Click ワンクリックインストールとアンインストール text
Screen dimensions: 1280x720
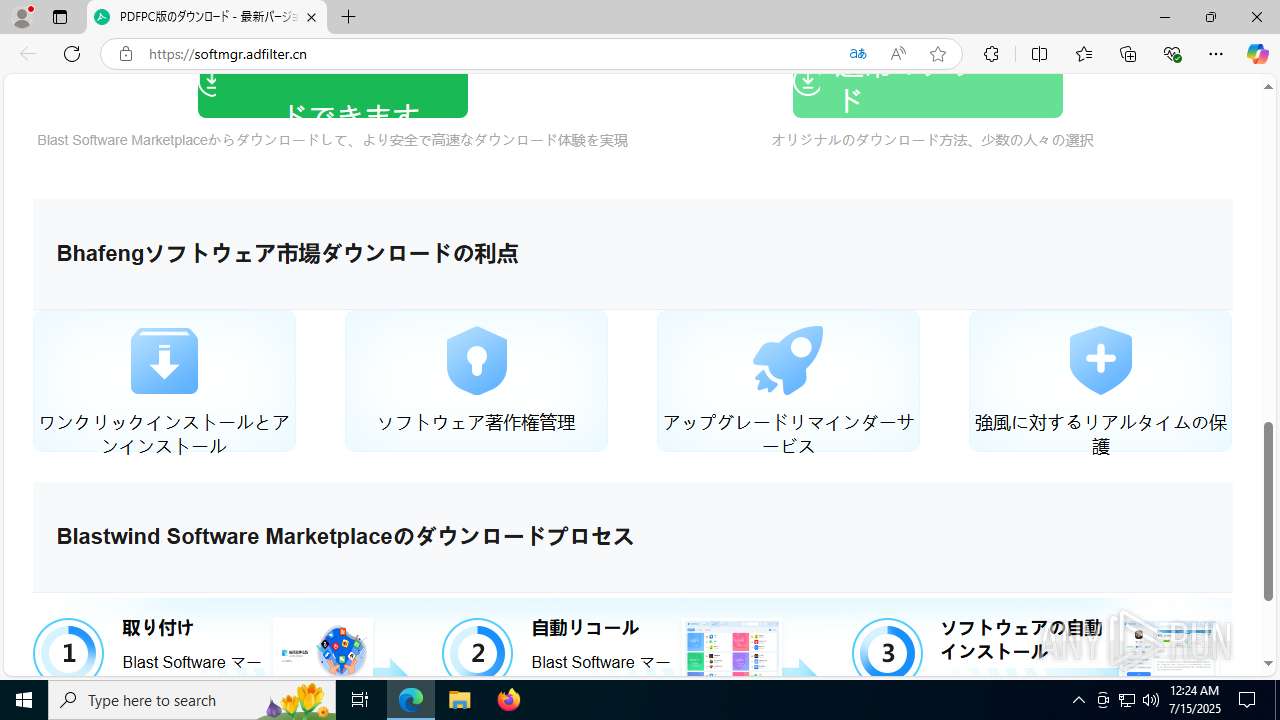click(164, 434)
